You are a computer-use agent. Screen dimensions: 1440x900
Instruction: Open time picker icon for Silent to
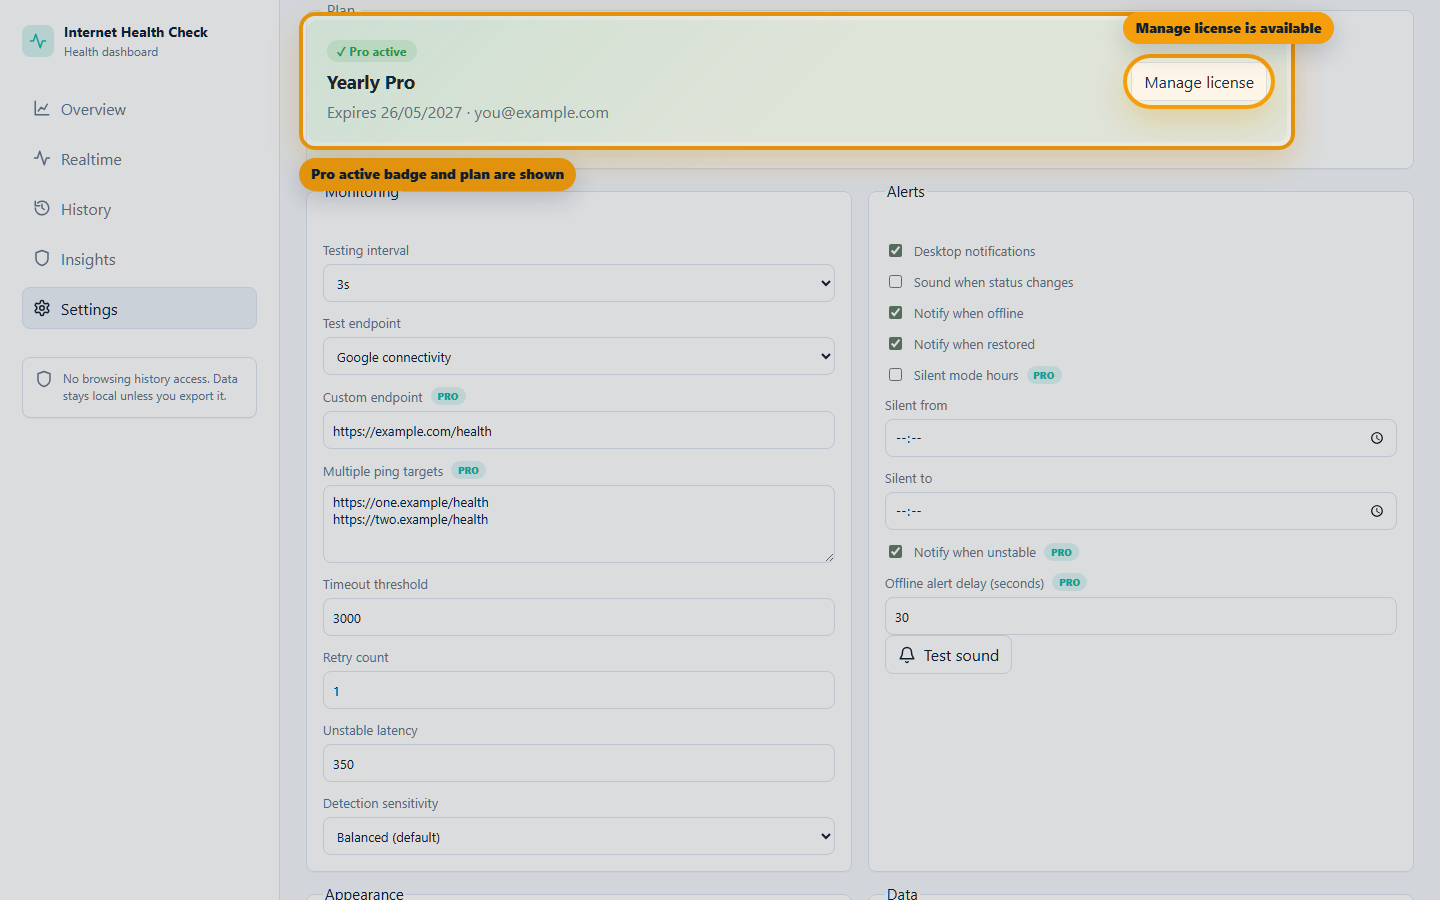pos(1377,511)
